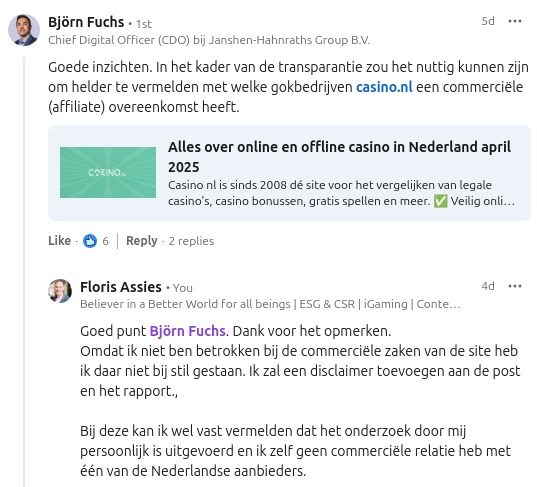The height and width of the screenshot is (487, 537).
Task: Click the 5d timestamp on the comment
Action: 488,21
